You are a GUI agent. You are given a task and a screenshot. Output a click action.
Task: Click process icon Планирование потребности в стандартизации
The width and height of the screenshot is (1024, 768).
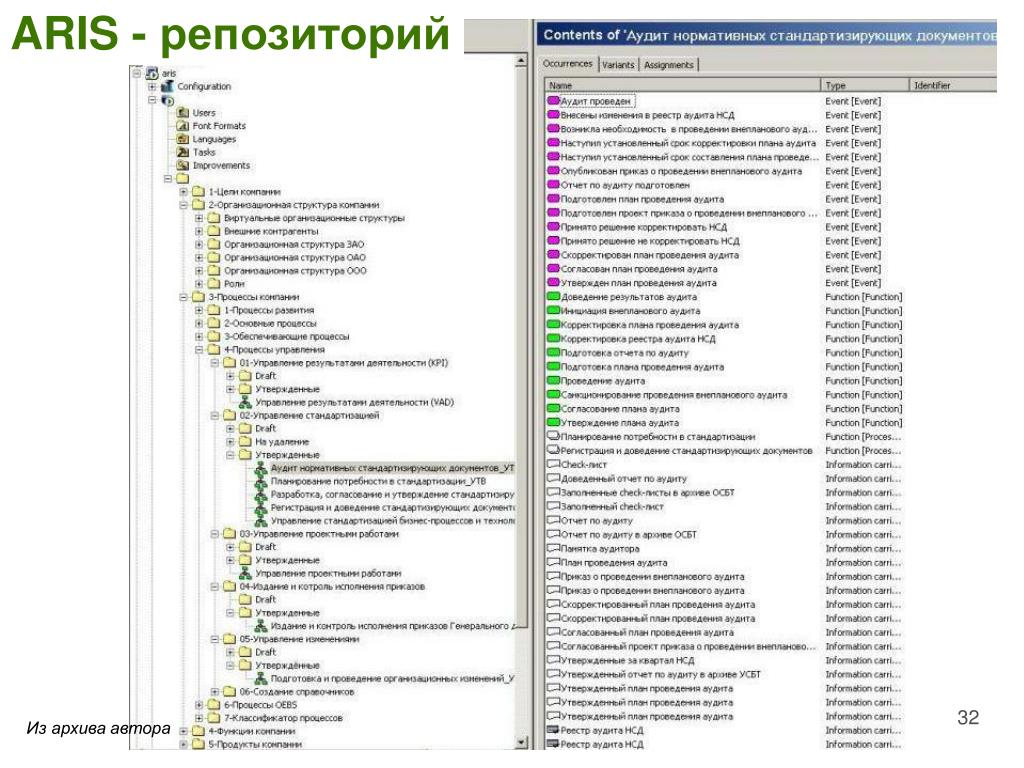point(553,436)
